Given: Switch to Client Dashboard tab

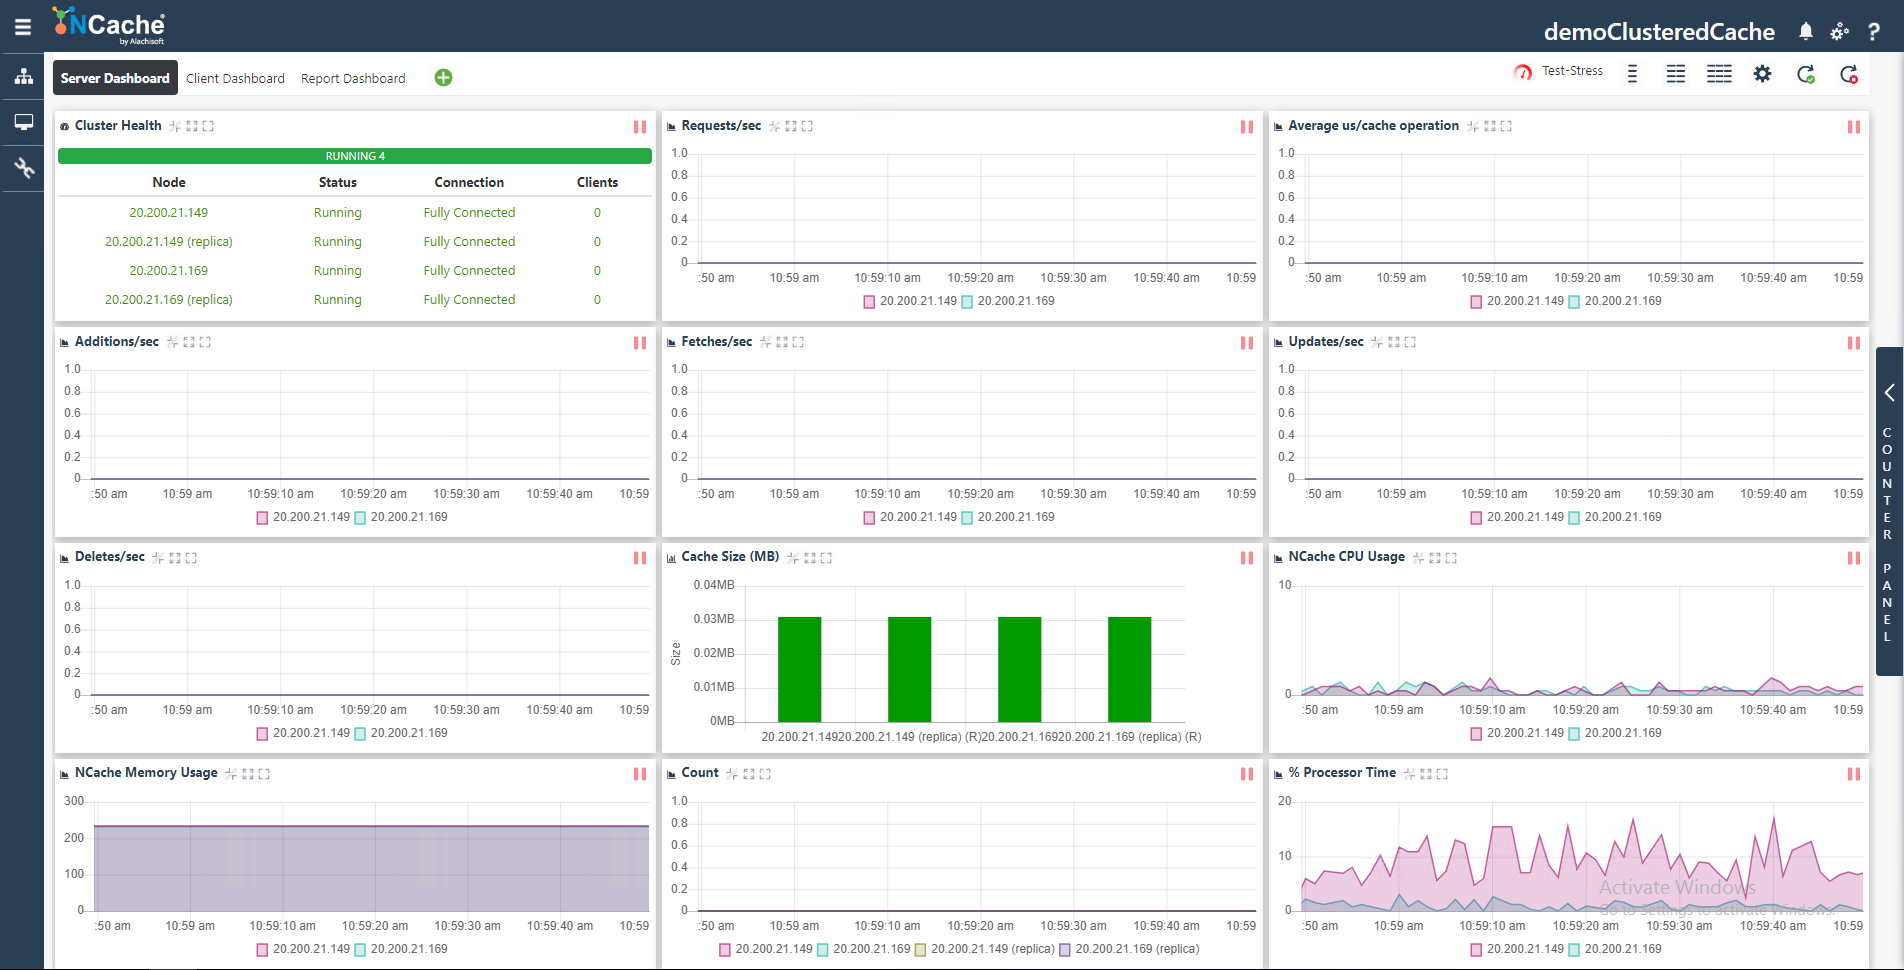Looking at the screenshot, I should (x=235, y=78).
